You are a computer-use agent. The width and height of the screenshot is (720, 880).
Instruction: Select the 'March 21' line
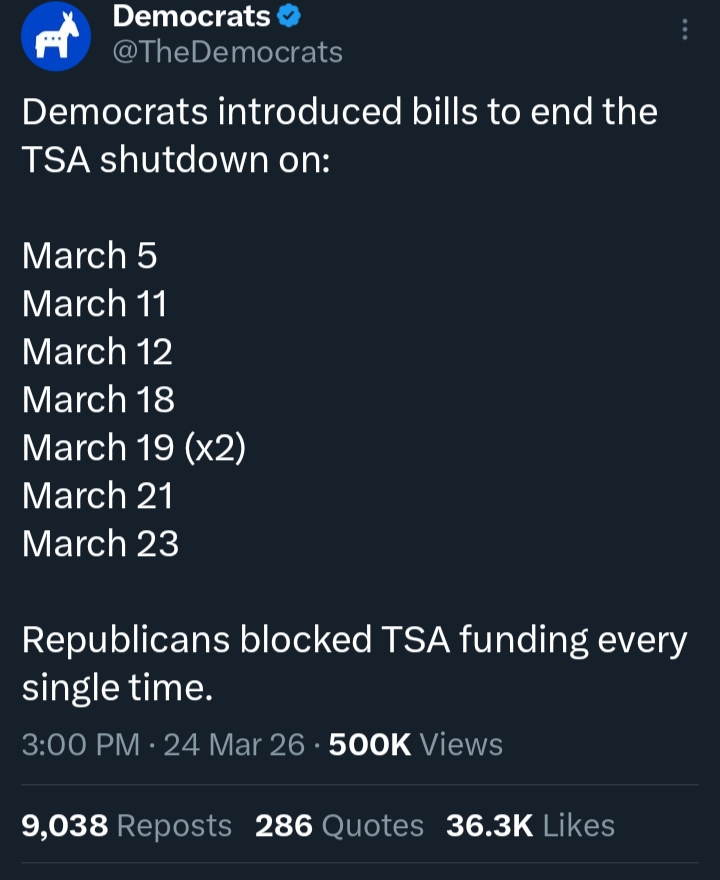click(97, 496)
